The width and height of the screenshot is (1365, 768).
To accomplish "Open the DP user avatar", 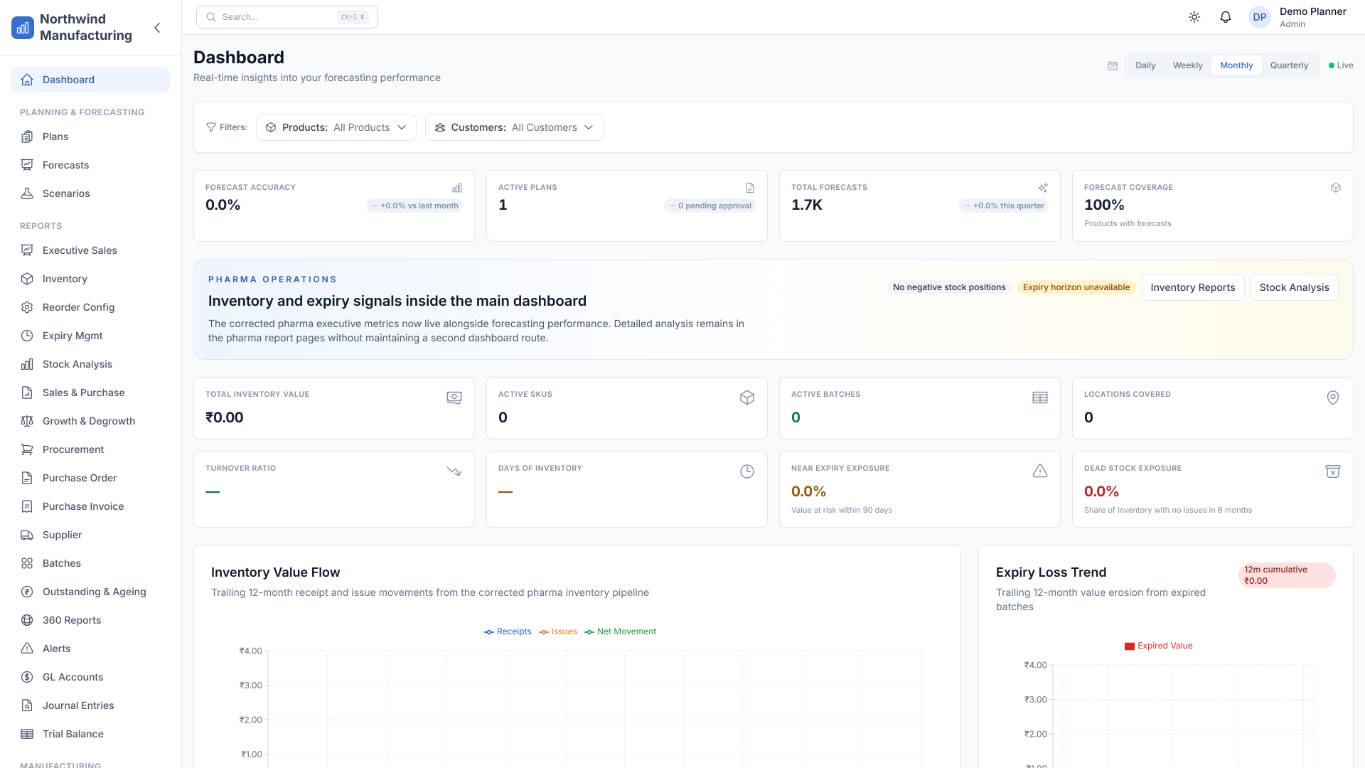I will (1259, 17).
